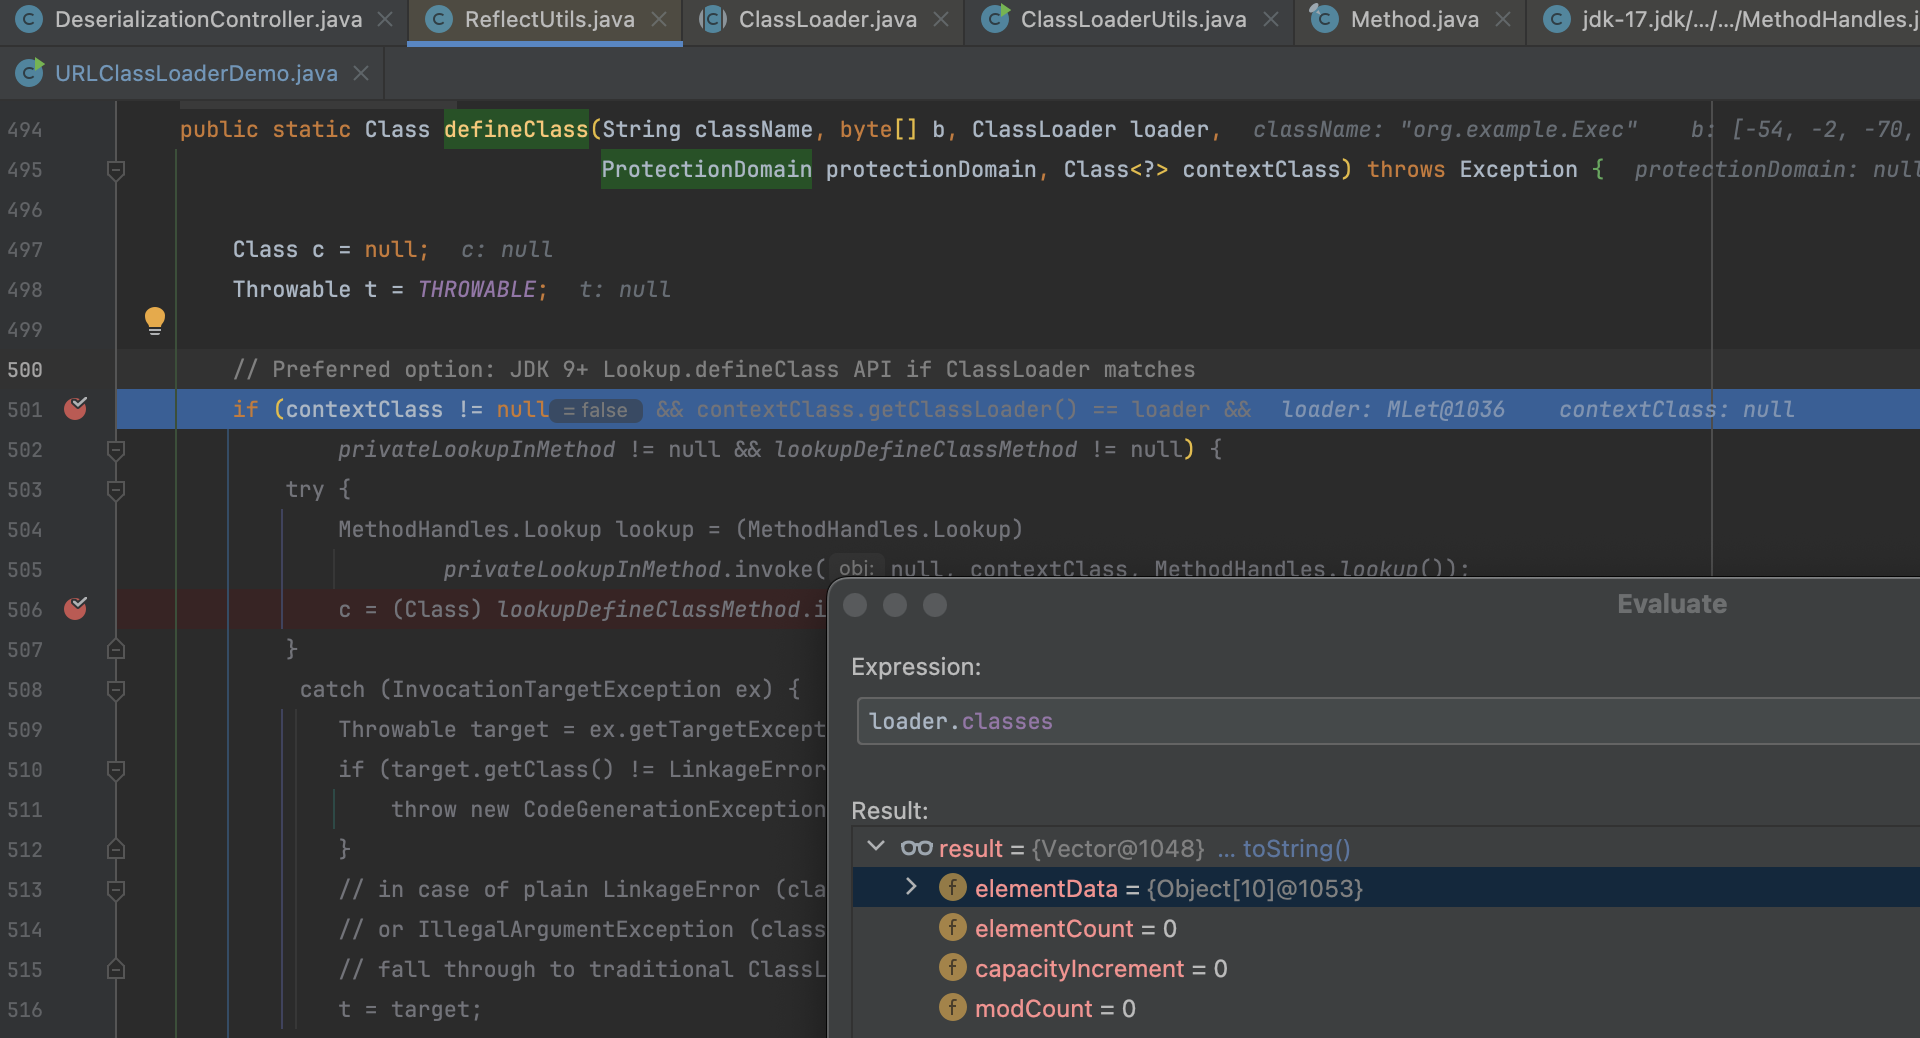The height and width of the screenshot is (1038, 1920).
Task: Click the 'obj:' parameter hint on line 505
Action: click(856, 568)
